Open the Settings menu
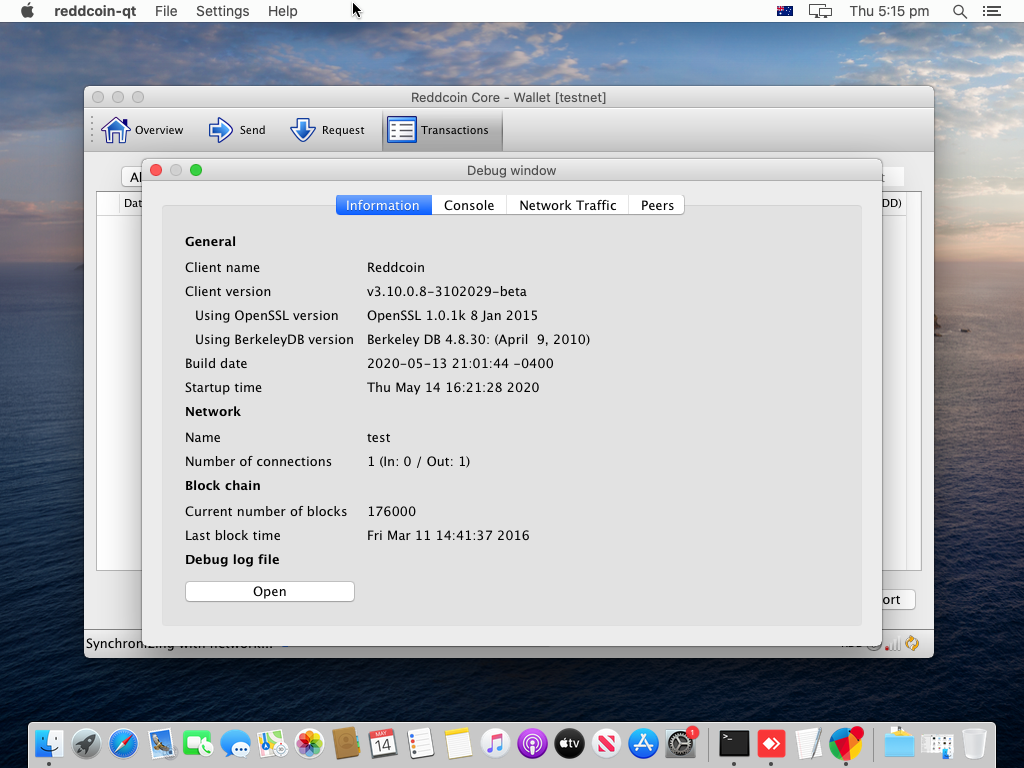 (223, 11)
